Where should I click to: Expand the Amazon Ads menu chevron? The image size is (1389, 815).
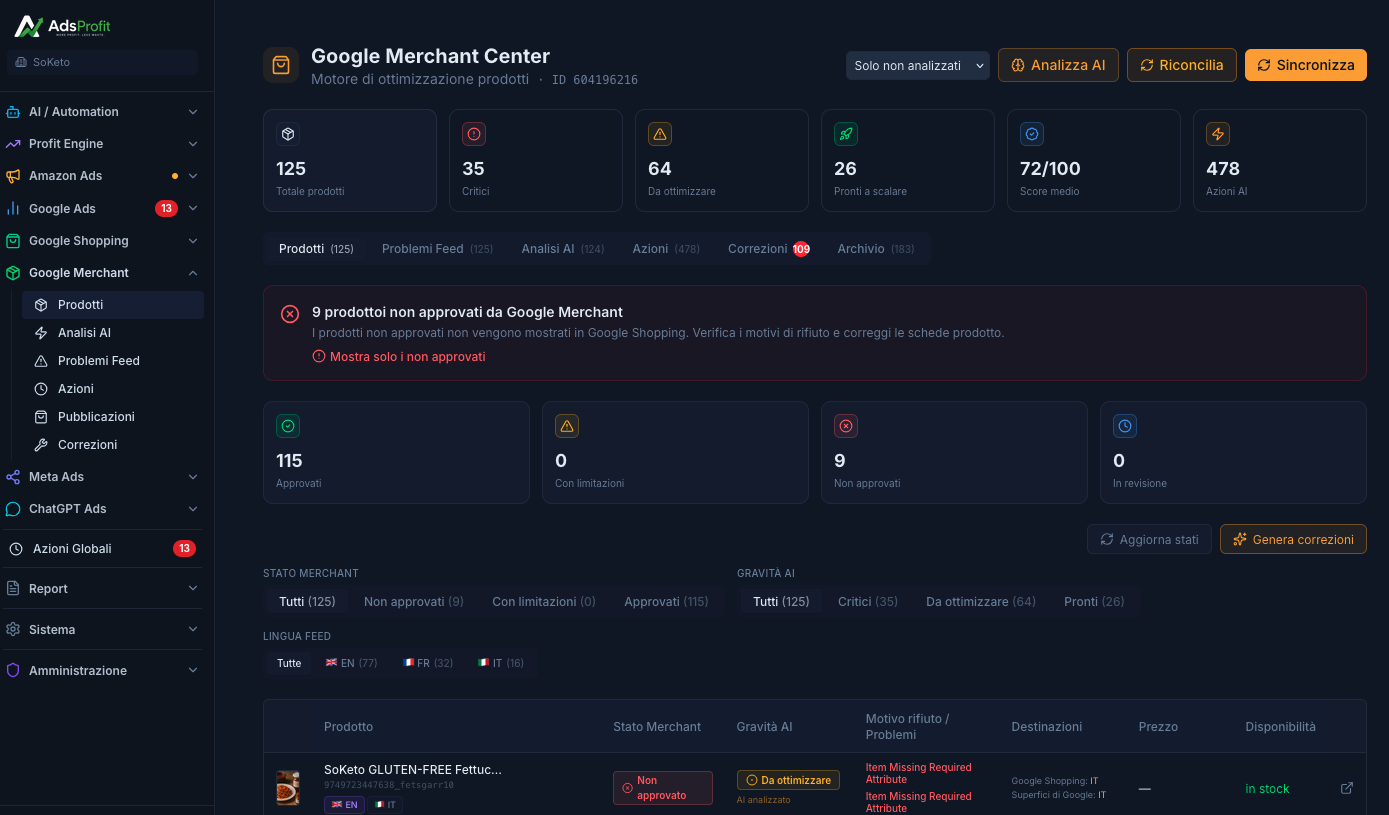[x=193, y=176]
